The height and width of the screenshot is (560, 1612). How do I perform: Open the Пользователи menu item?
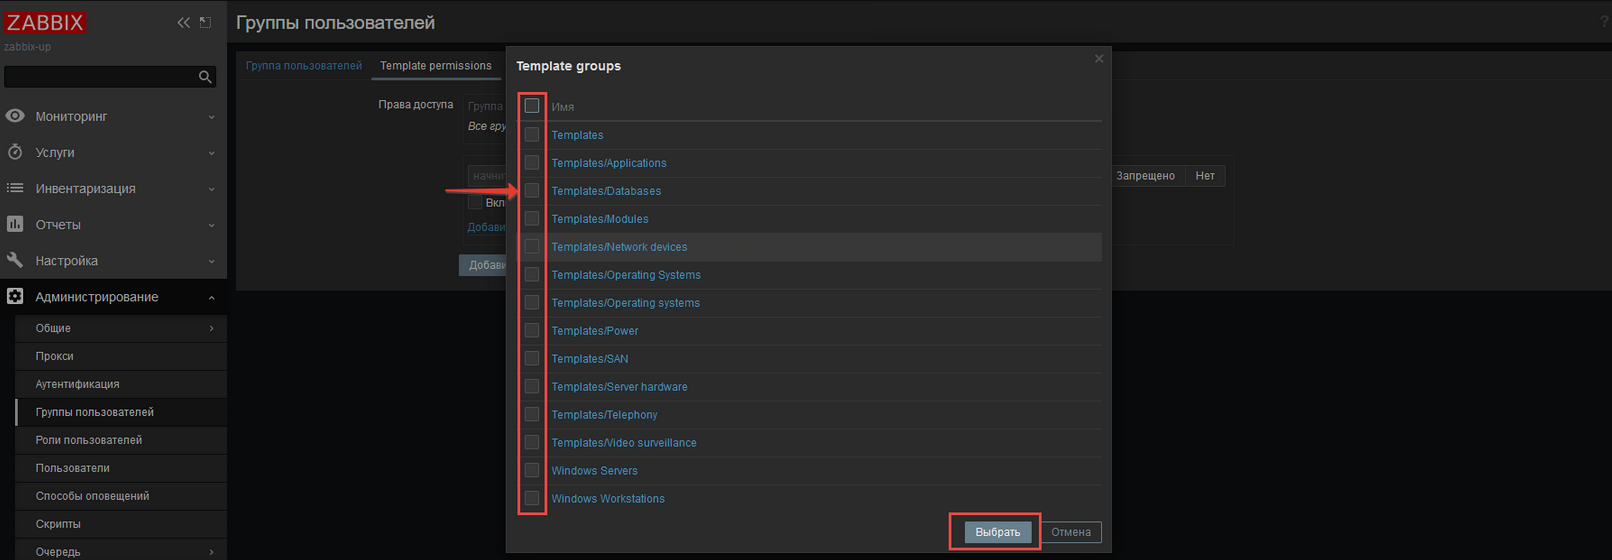point(121,468)
